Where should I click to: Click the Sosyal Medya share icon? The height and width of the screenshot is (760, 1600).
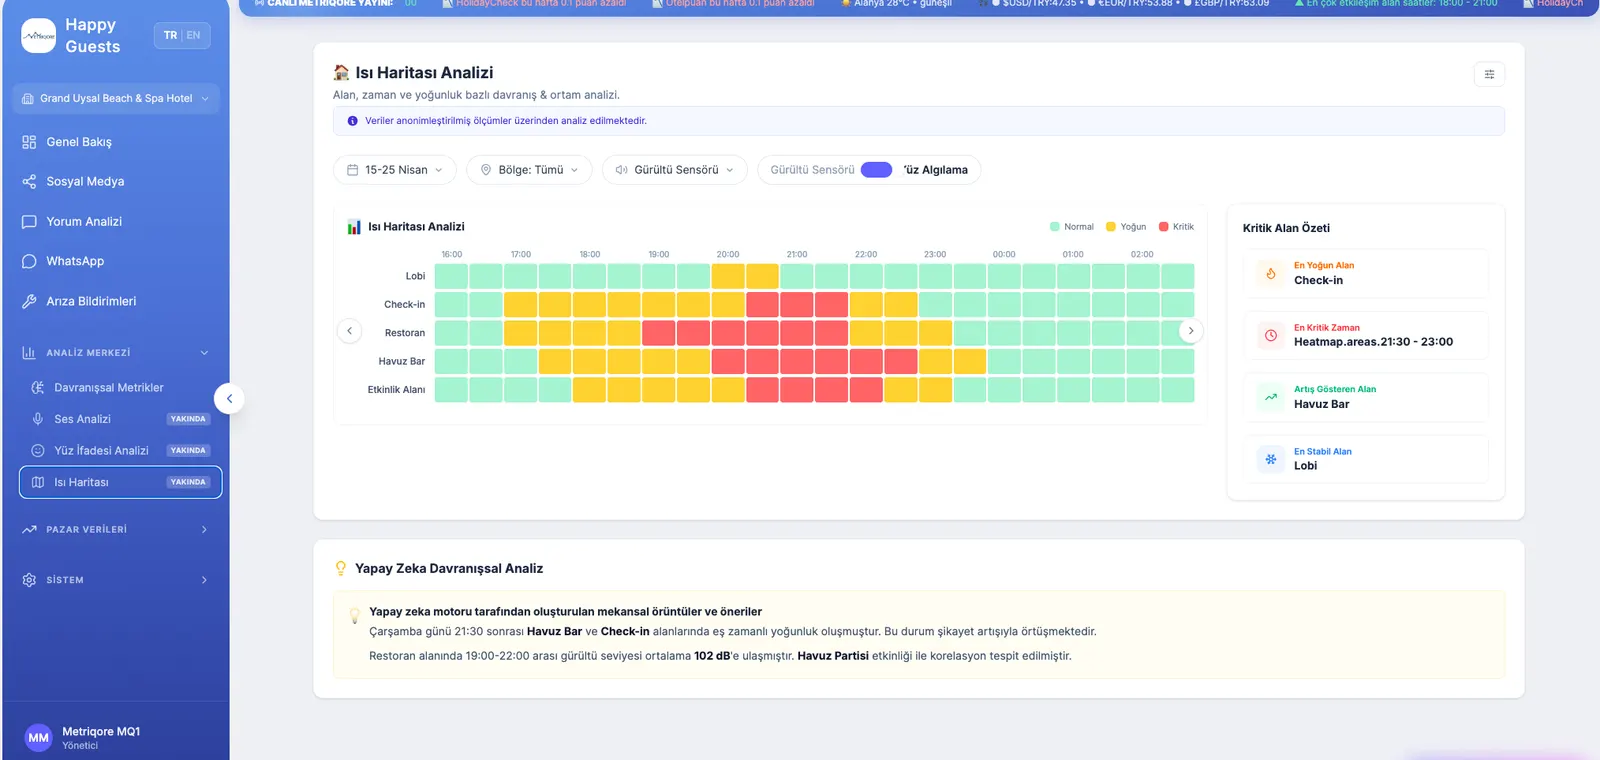[29, 182]
